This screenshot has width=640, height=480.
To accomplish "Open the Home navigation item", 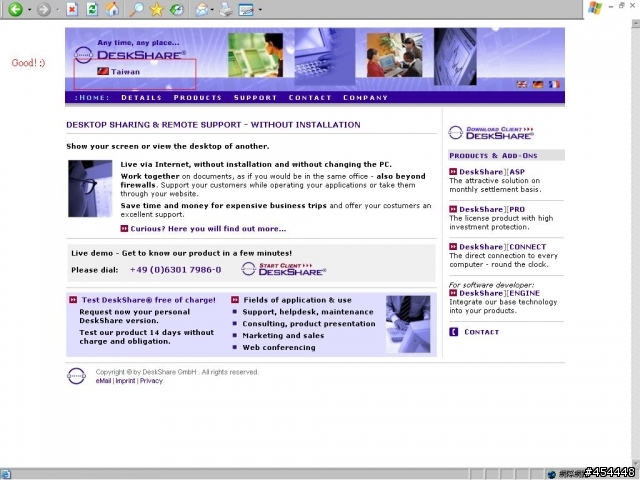I will 92,98.
